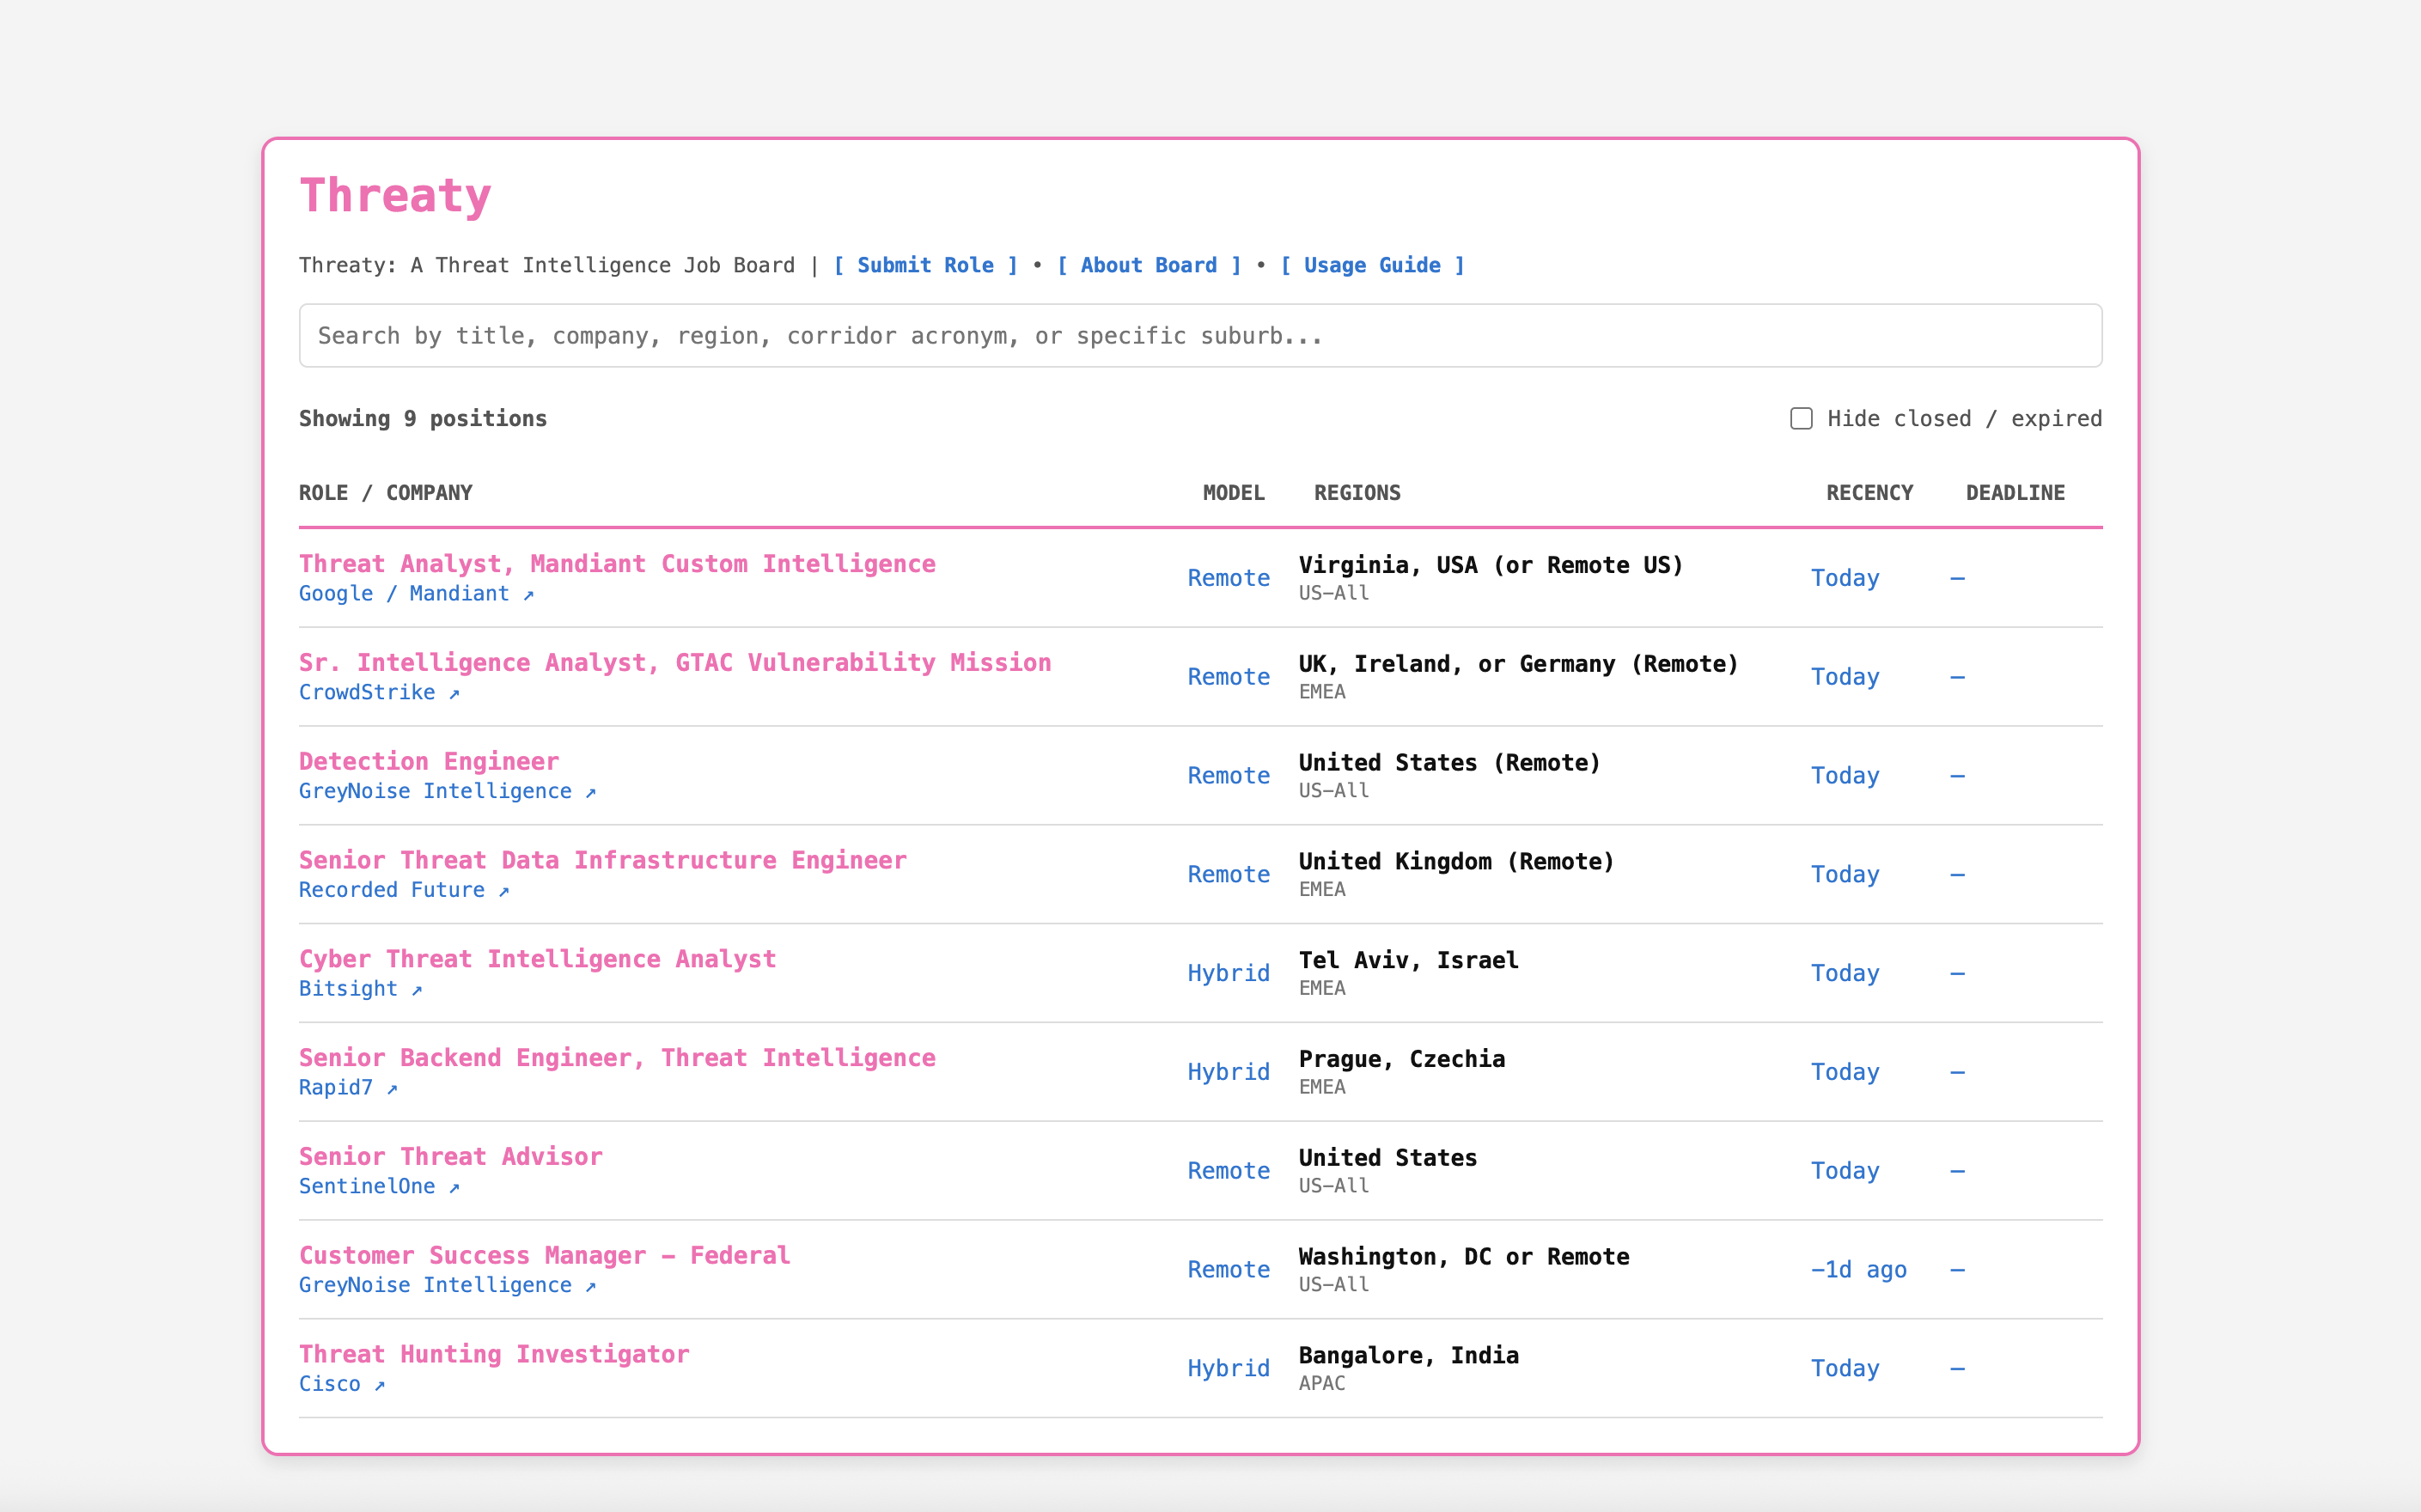Open Google / Mandiant external link arrow

pyautogui.click(x=528, y=595)
